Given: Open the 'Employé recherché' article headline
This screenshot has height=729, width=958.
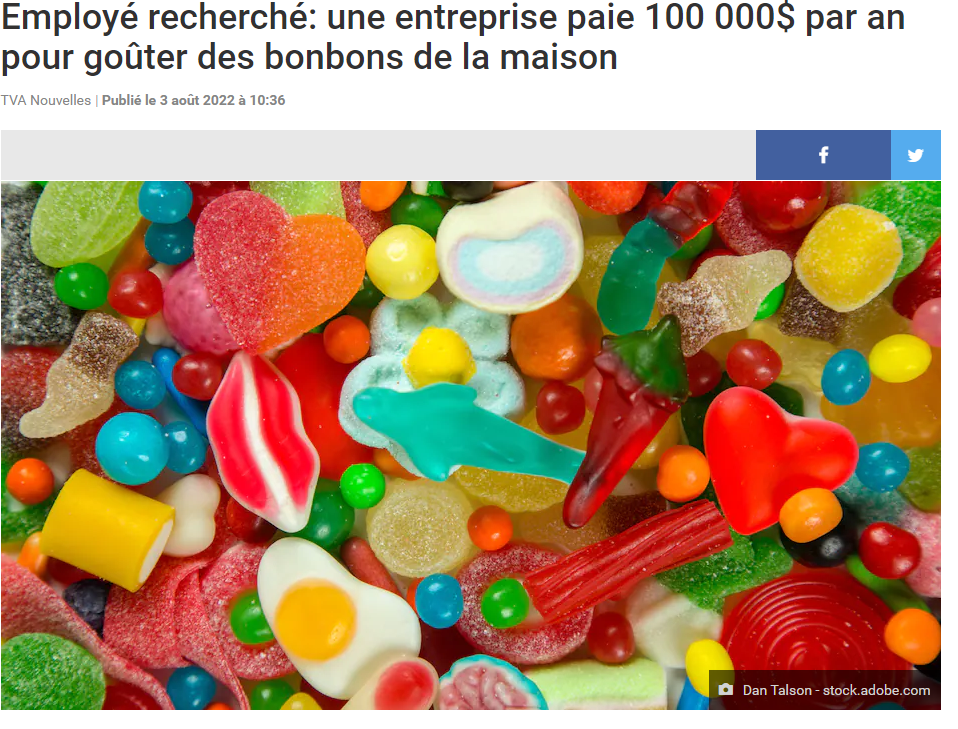Looking at the screenshot, I should click(x=453, y=37).
